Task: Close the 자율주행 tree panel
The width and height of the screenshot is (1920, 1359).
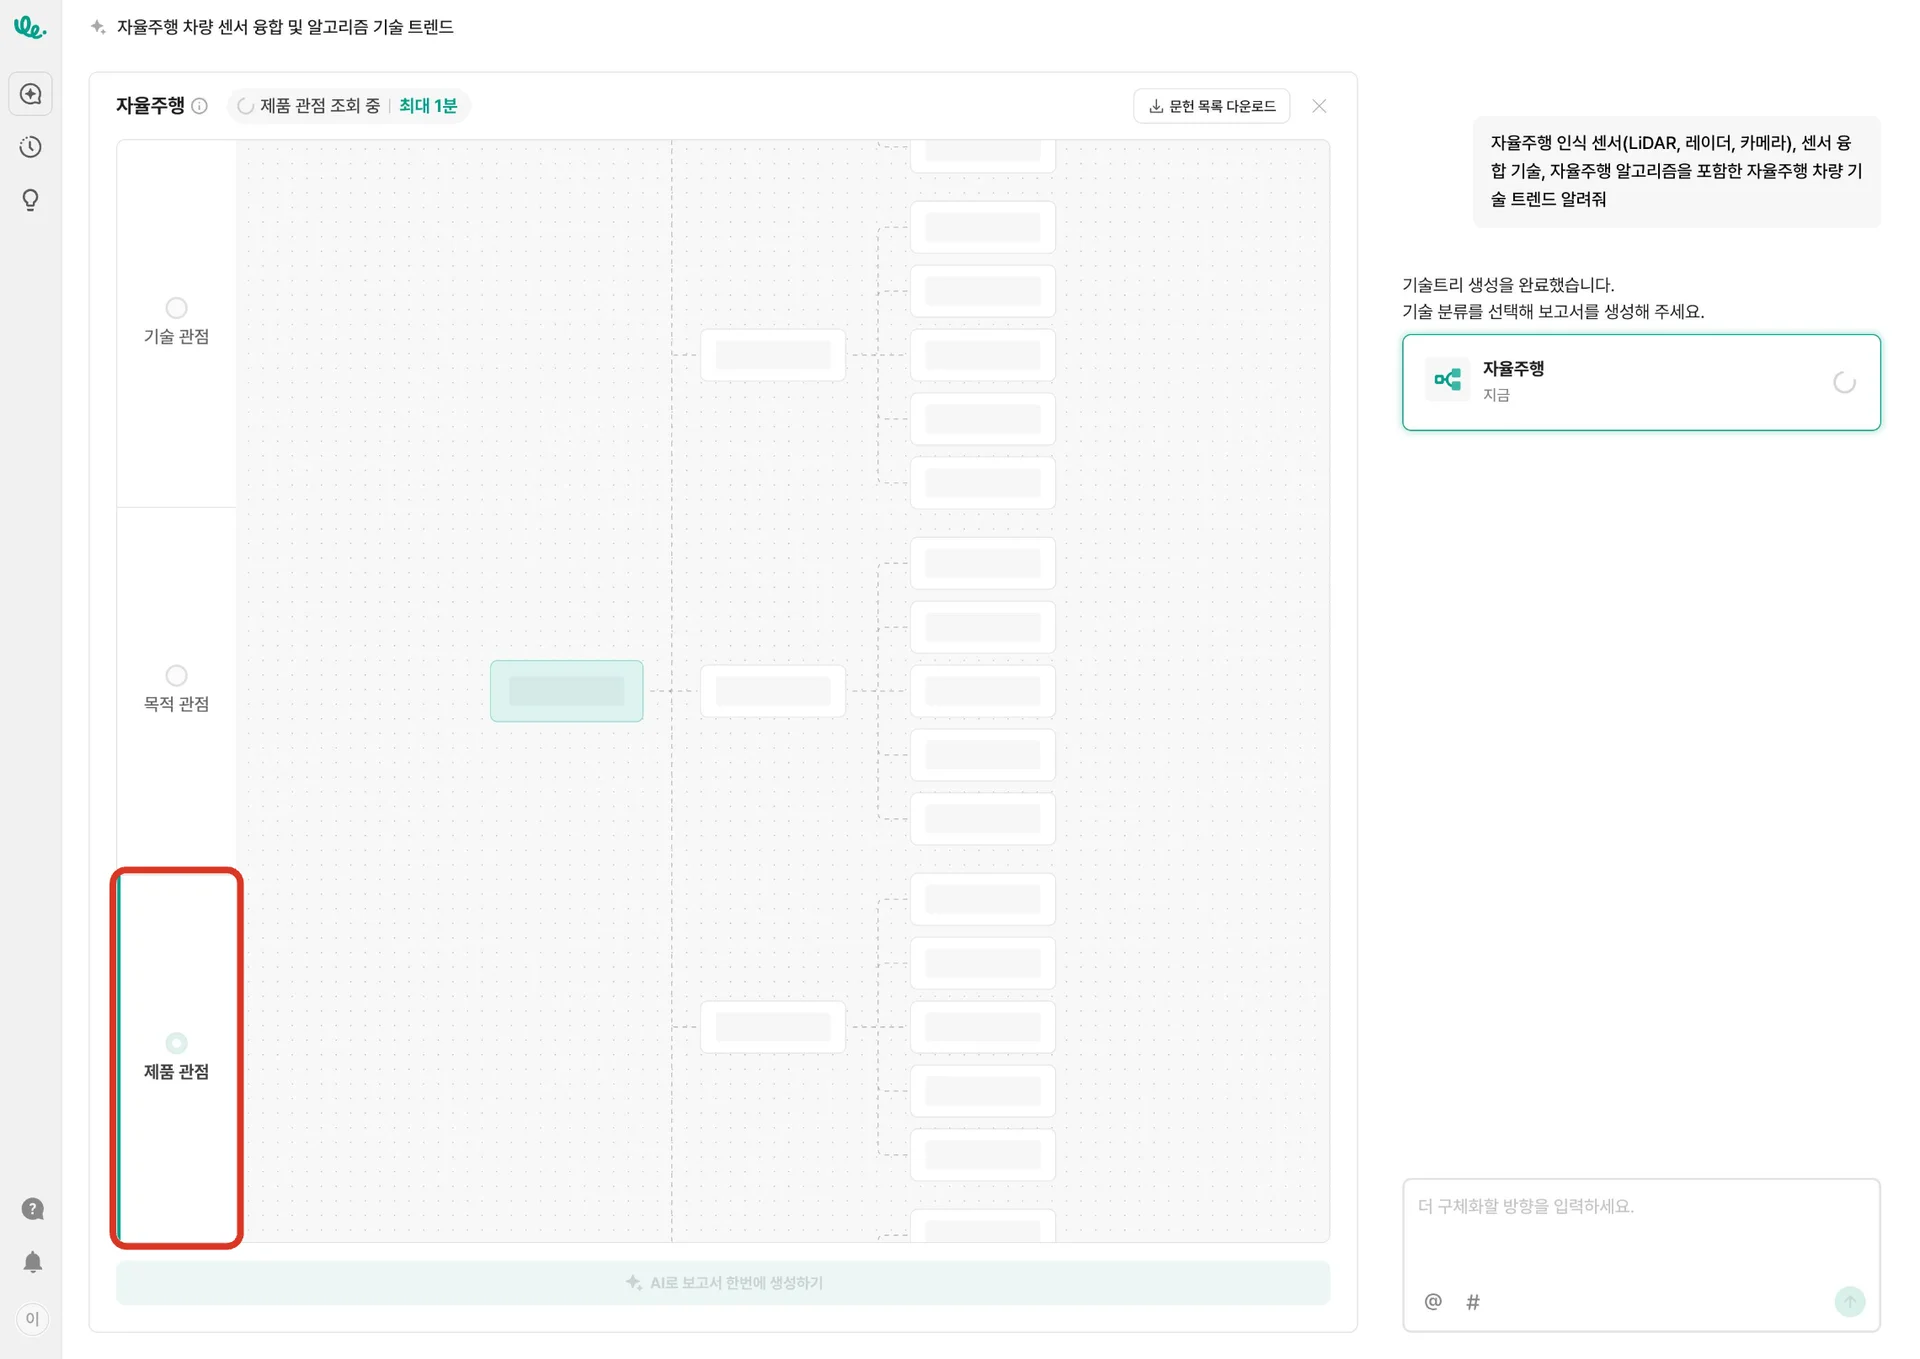Action: [x=1319, y=106]
